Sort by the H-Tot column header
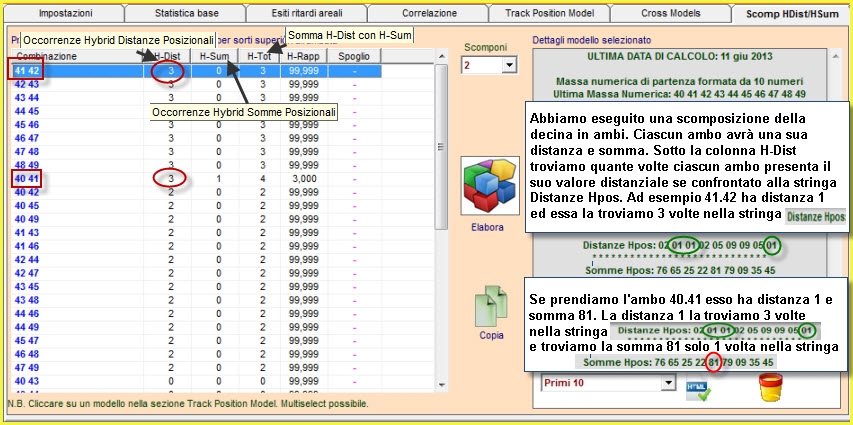Viewport: 853px width, 425px height. [259, 56]
